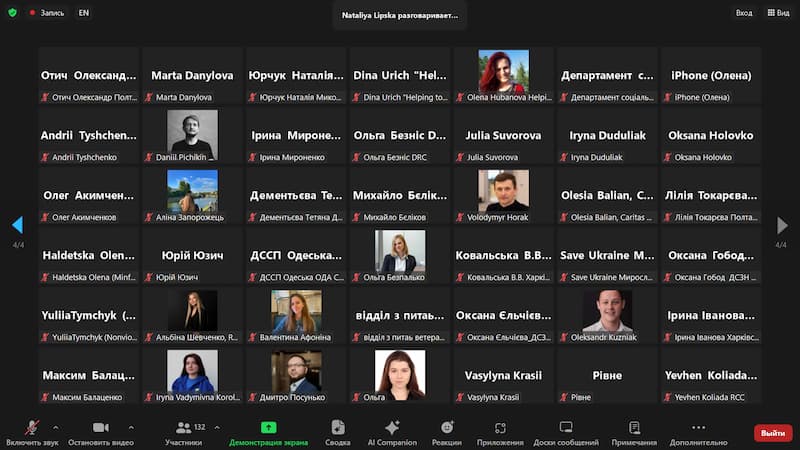This screenshot has width=800, height=450.
Task: Click the green encryption shield icon
Action: click(x=13, y=13)
